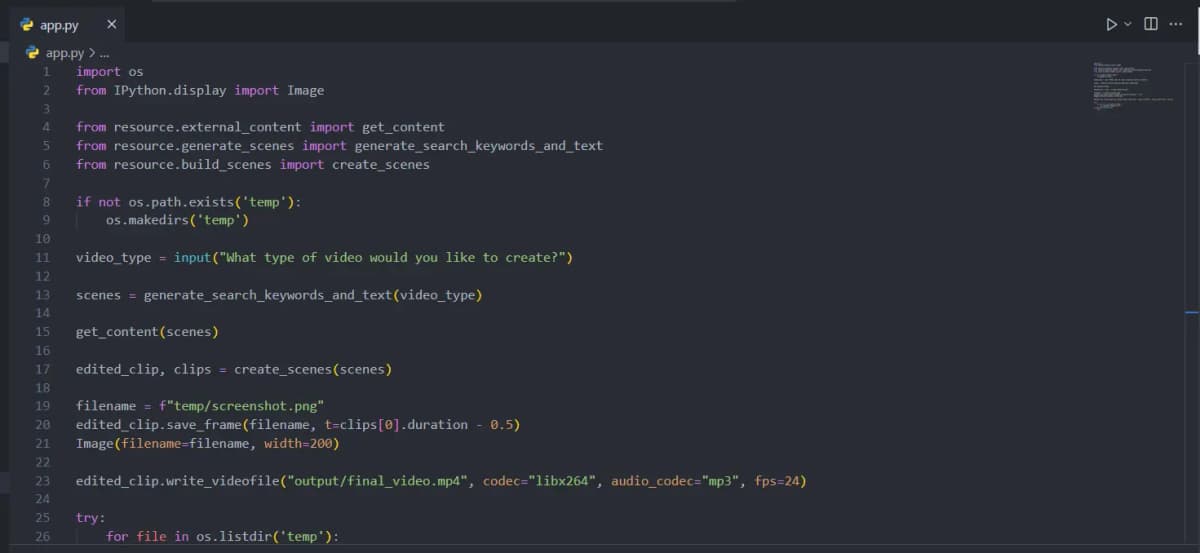Screen dimensions: 1200x553
Task: Run the Python file with the play icon
Action: pyautogui.click(x=1111, y=24)
